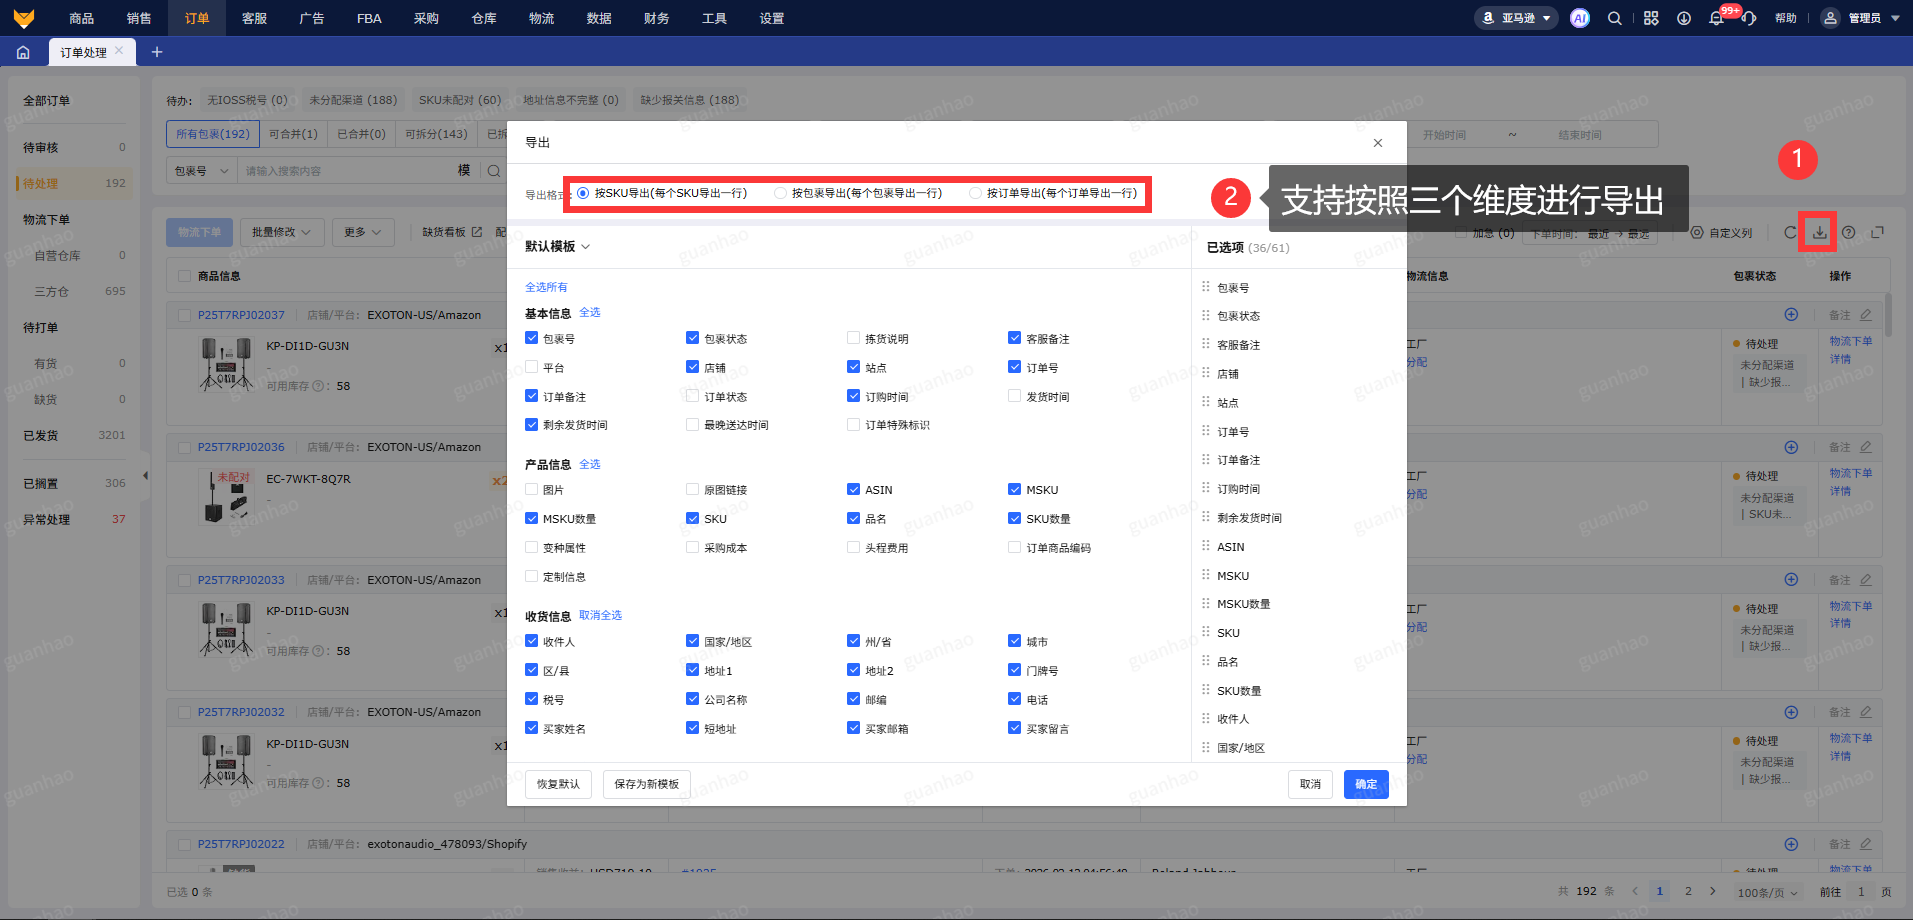Open the 亚马逊 platform dropdown
1913x920 pixels.
[1516, 18]
